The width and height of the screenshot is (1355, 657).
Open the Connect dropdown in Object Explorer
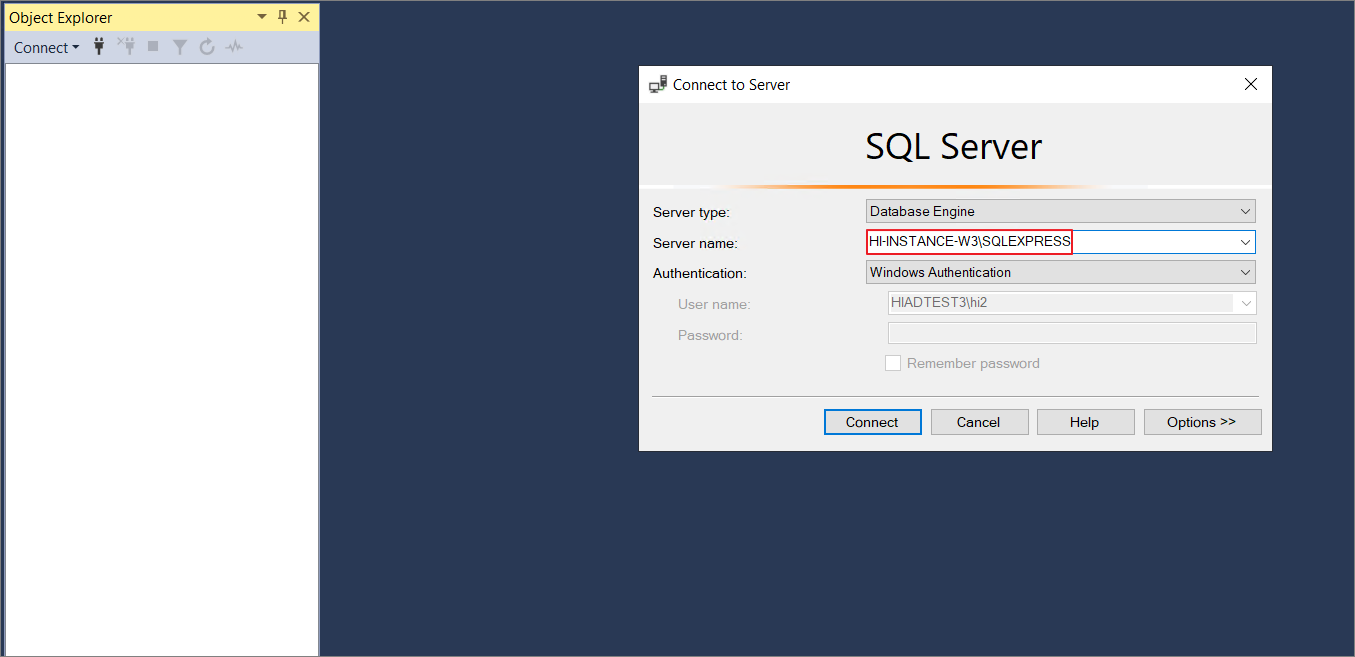coord(46,47)
